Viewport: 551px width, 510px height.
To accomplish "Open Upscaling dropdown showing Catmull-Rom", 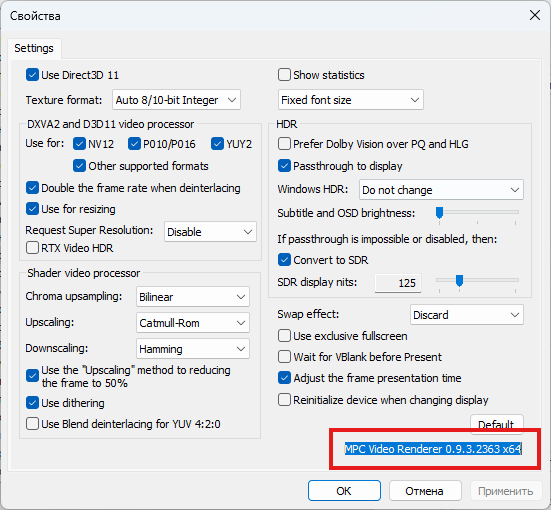I will tap(193, 323).
